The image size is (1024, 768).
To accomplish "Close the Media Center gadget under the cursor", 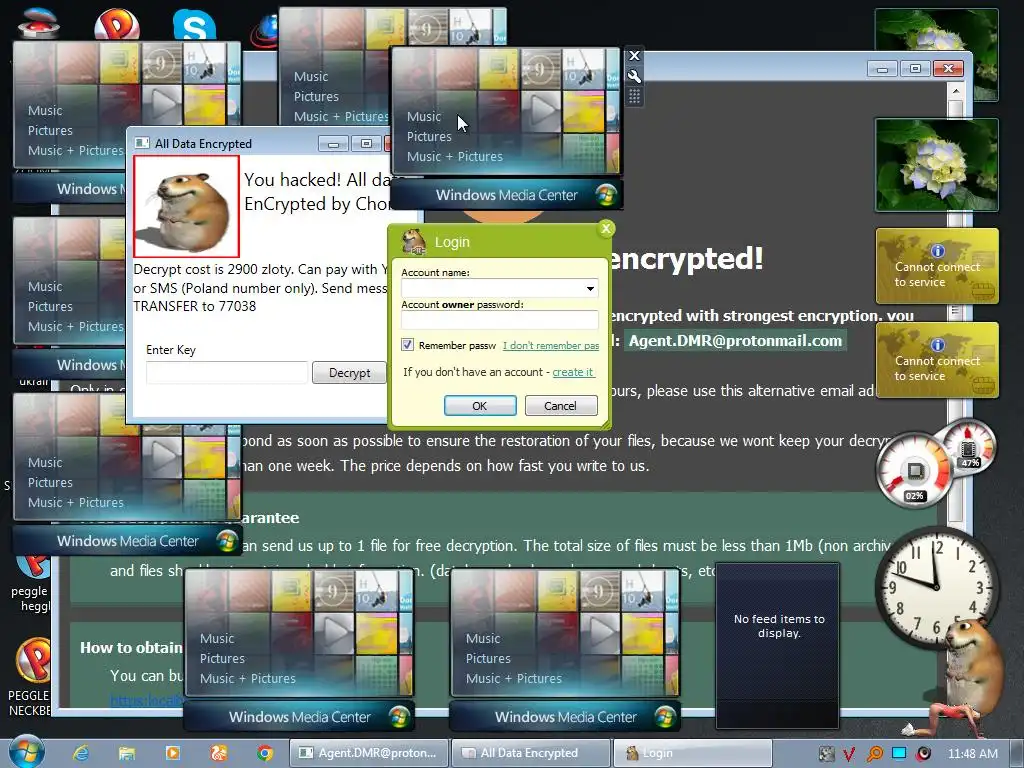I will click(634, 56).
